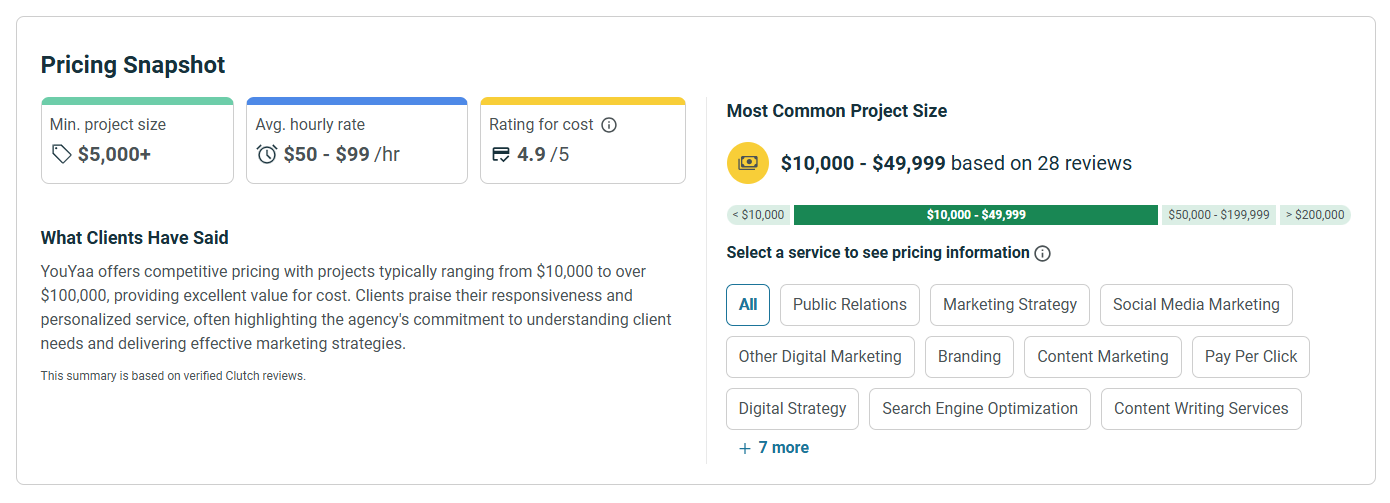
Task: Show Search Engine Optimization pricing
Action: [980, 409]
